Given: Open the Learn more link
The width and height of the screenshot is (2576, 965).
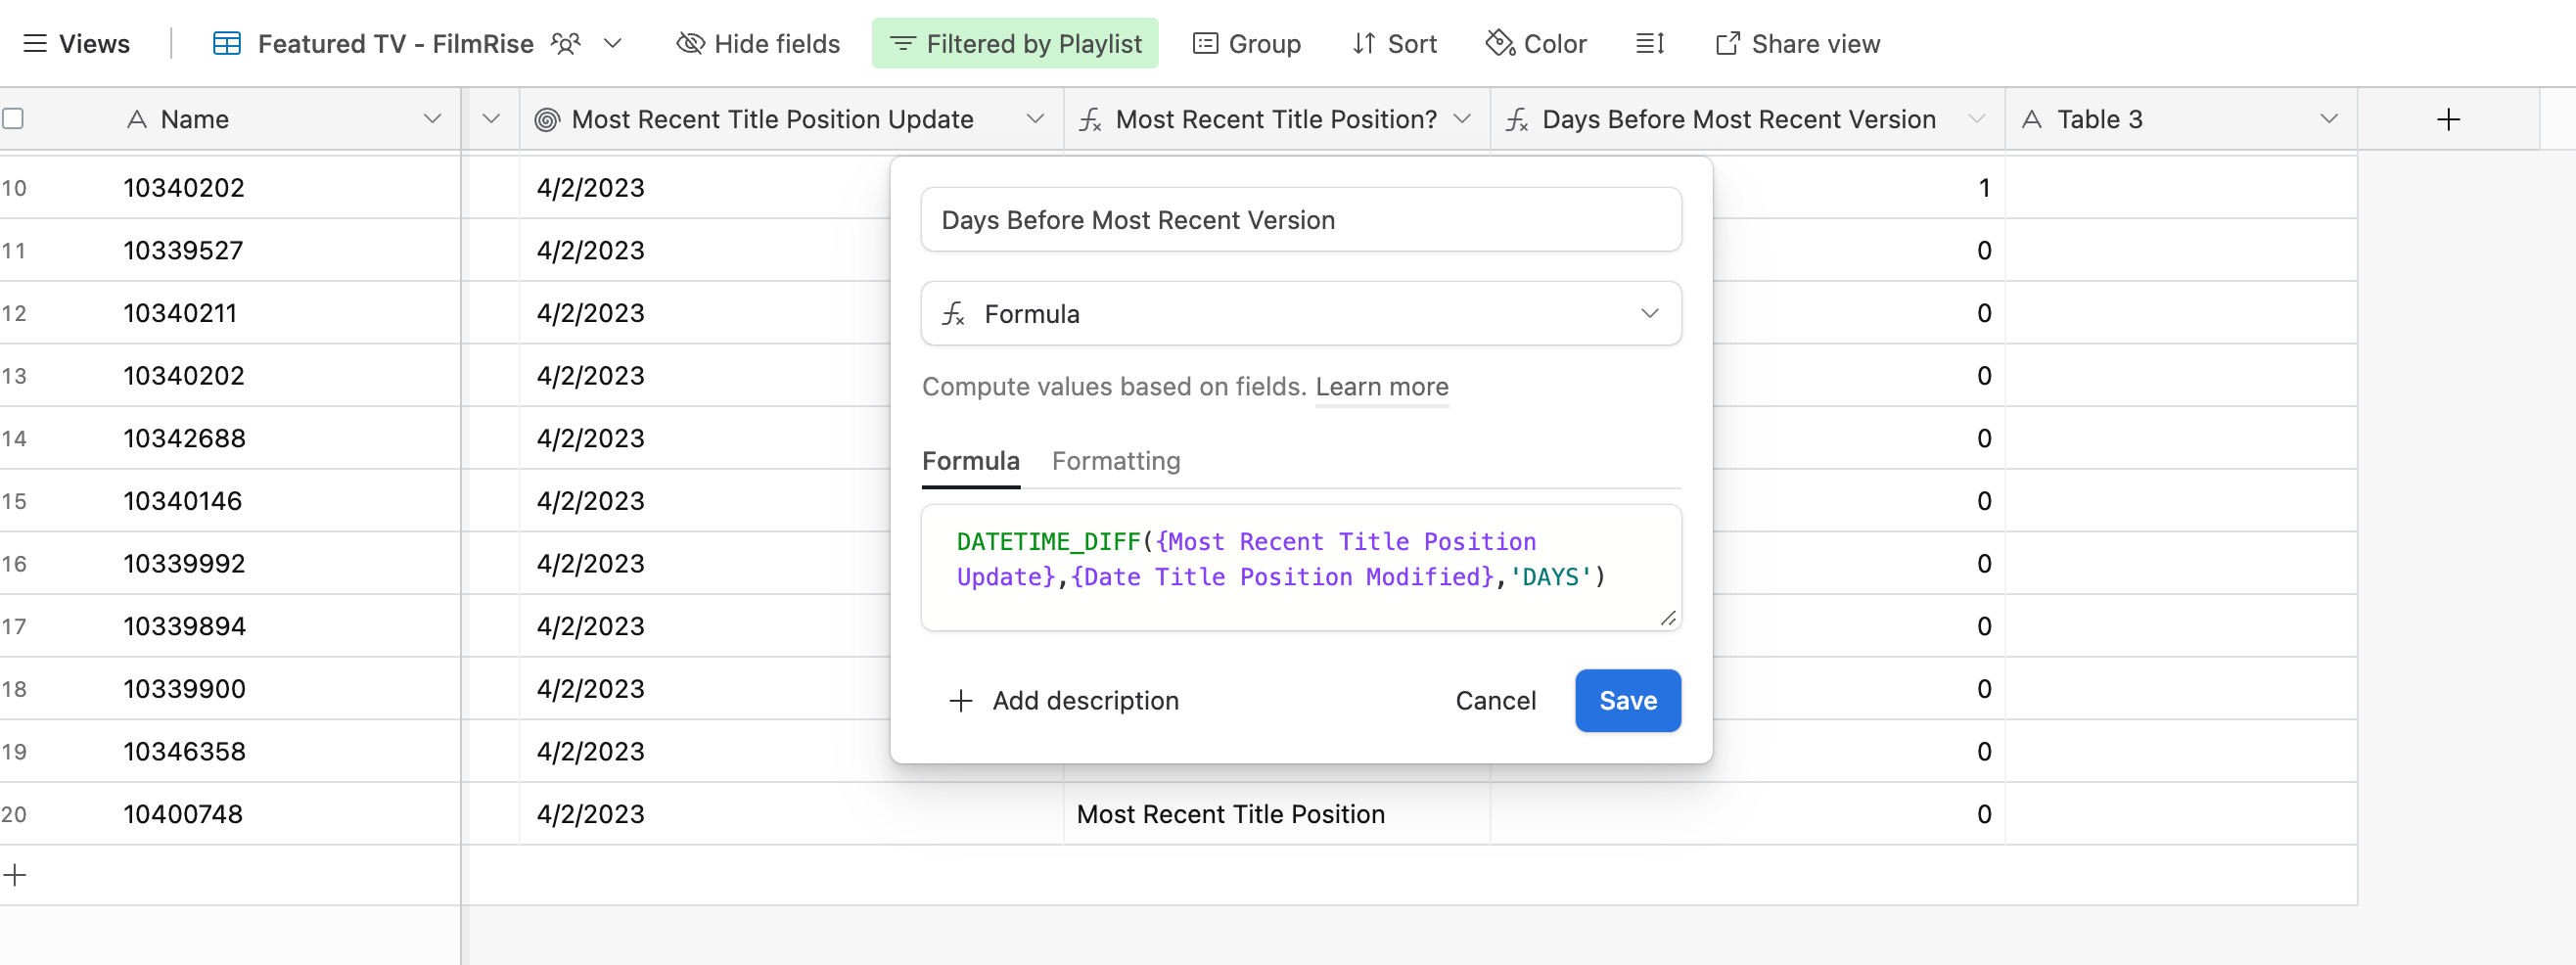Looking at the screenshot, I should pos(1381,386).
